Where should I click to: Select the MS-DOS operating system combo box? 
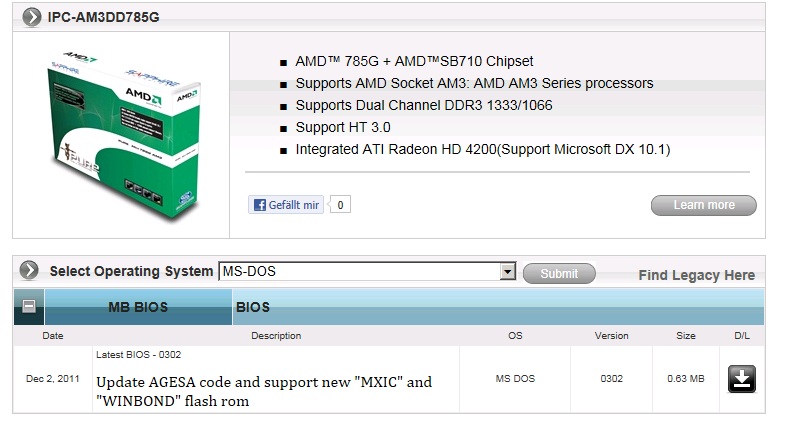[x=367, y=271]
